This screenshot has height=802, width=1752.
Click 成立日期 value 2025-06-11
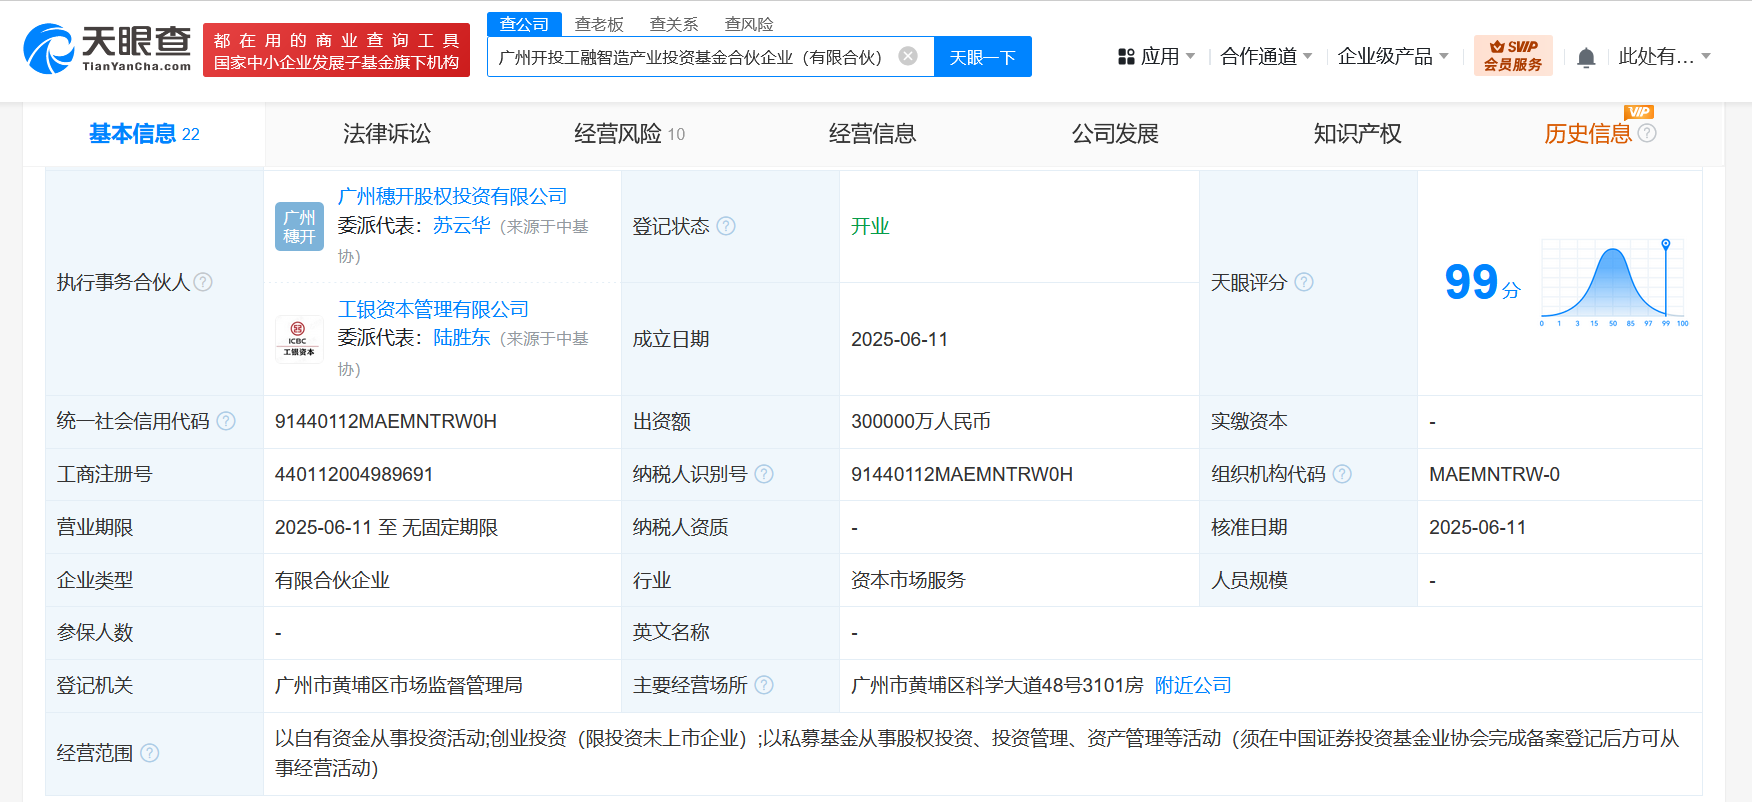[899, 339]
